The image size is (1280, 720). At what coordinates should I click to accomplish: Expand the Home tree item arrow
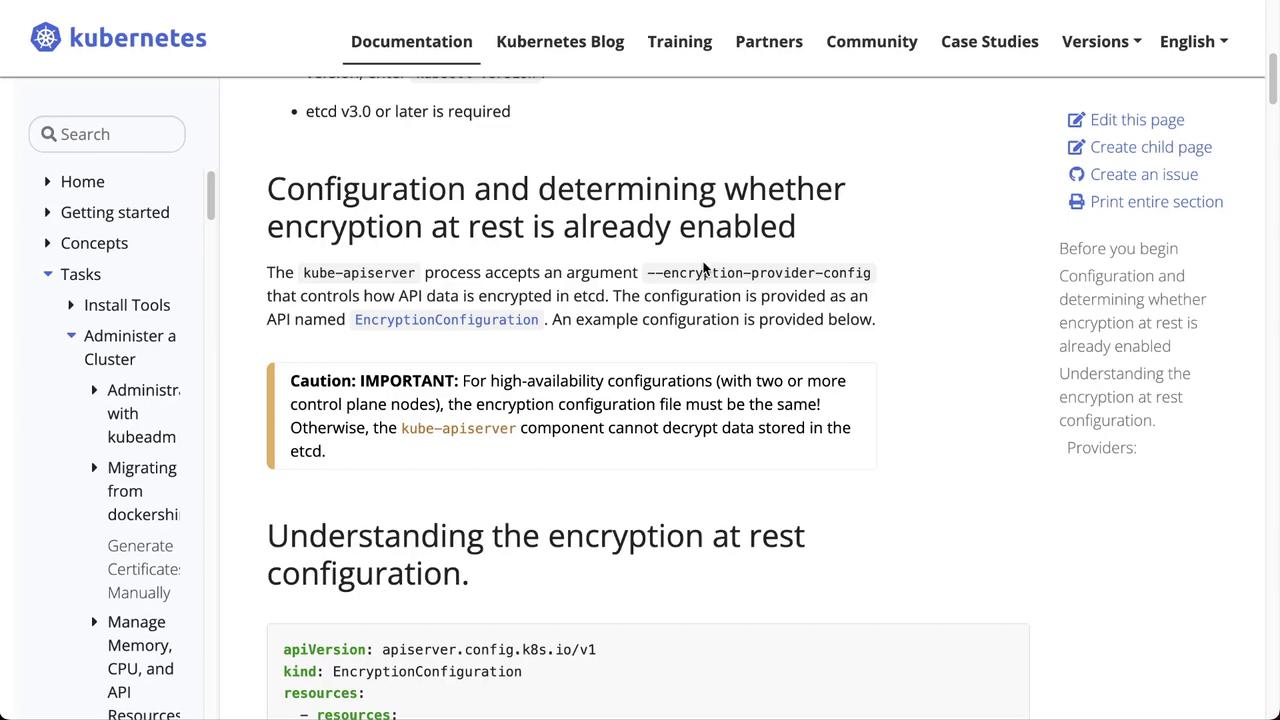47,182
